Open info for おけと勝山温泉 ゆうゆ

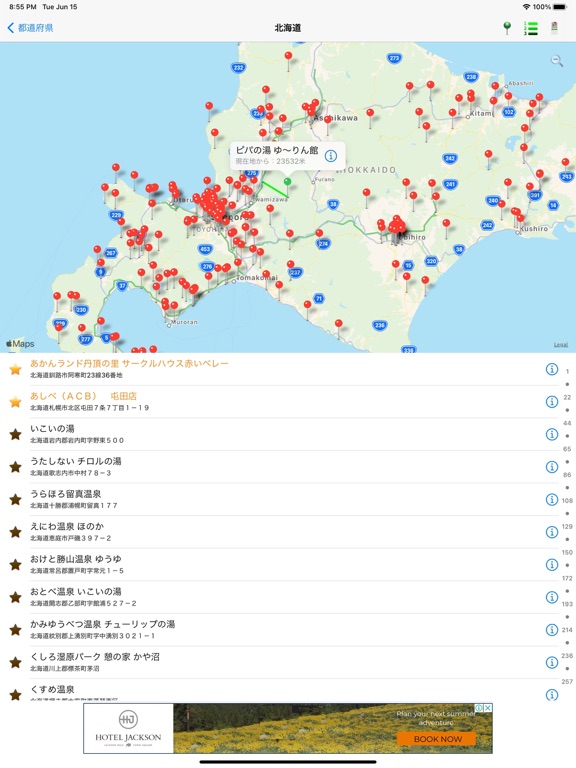click(552, 564)
